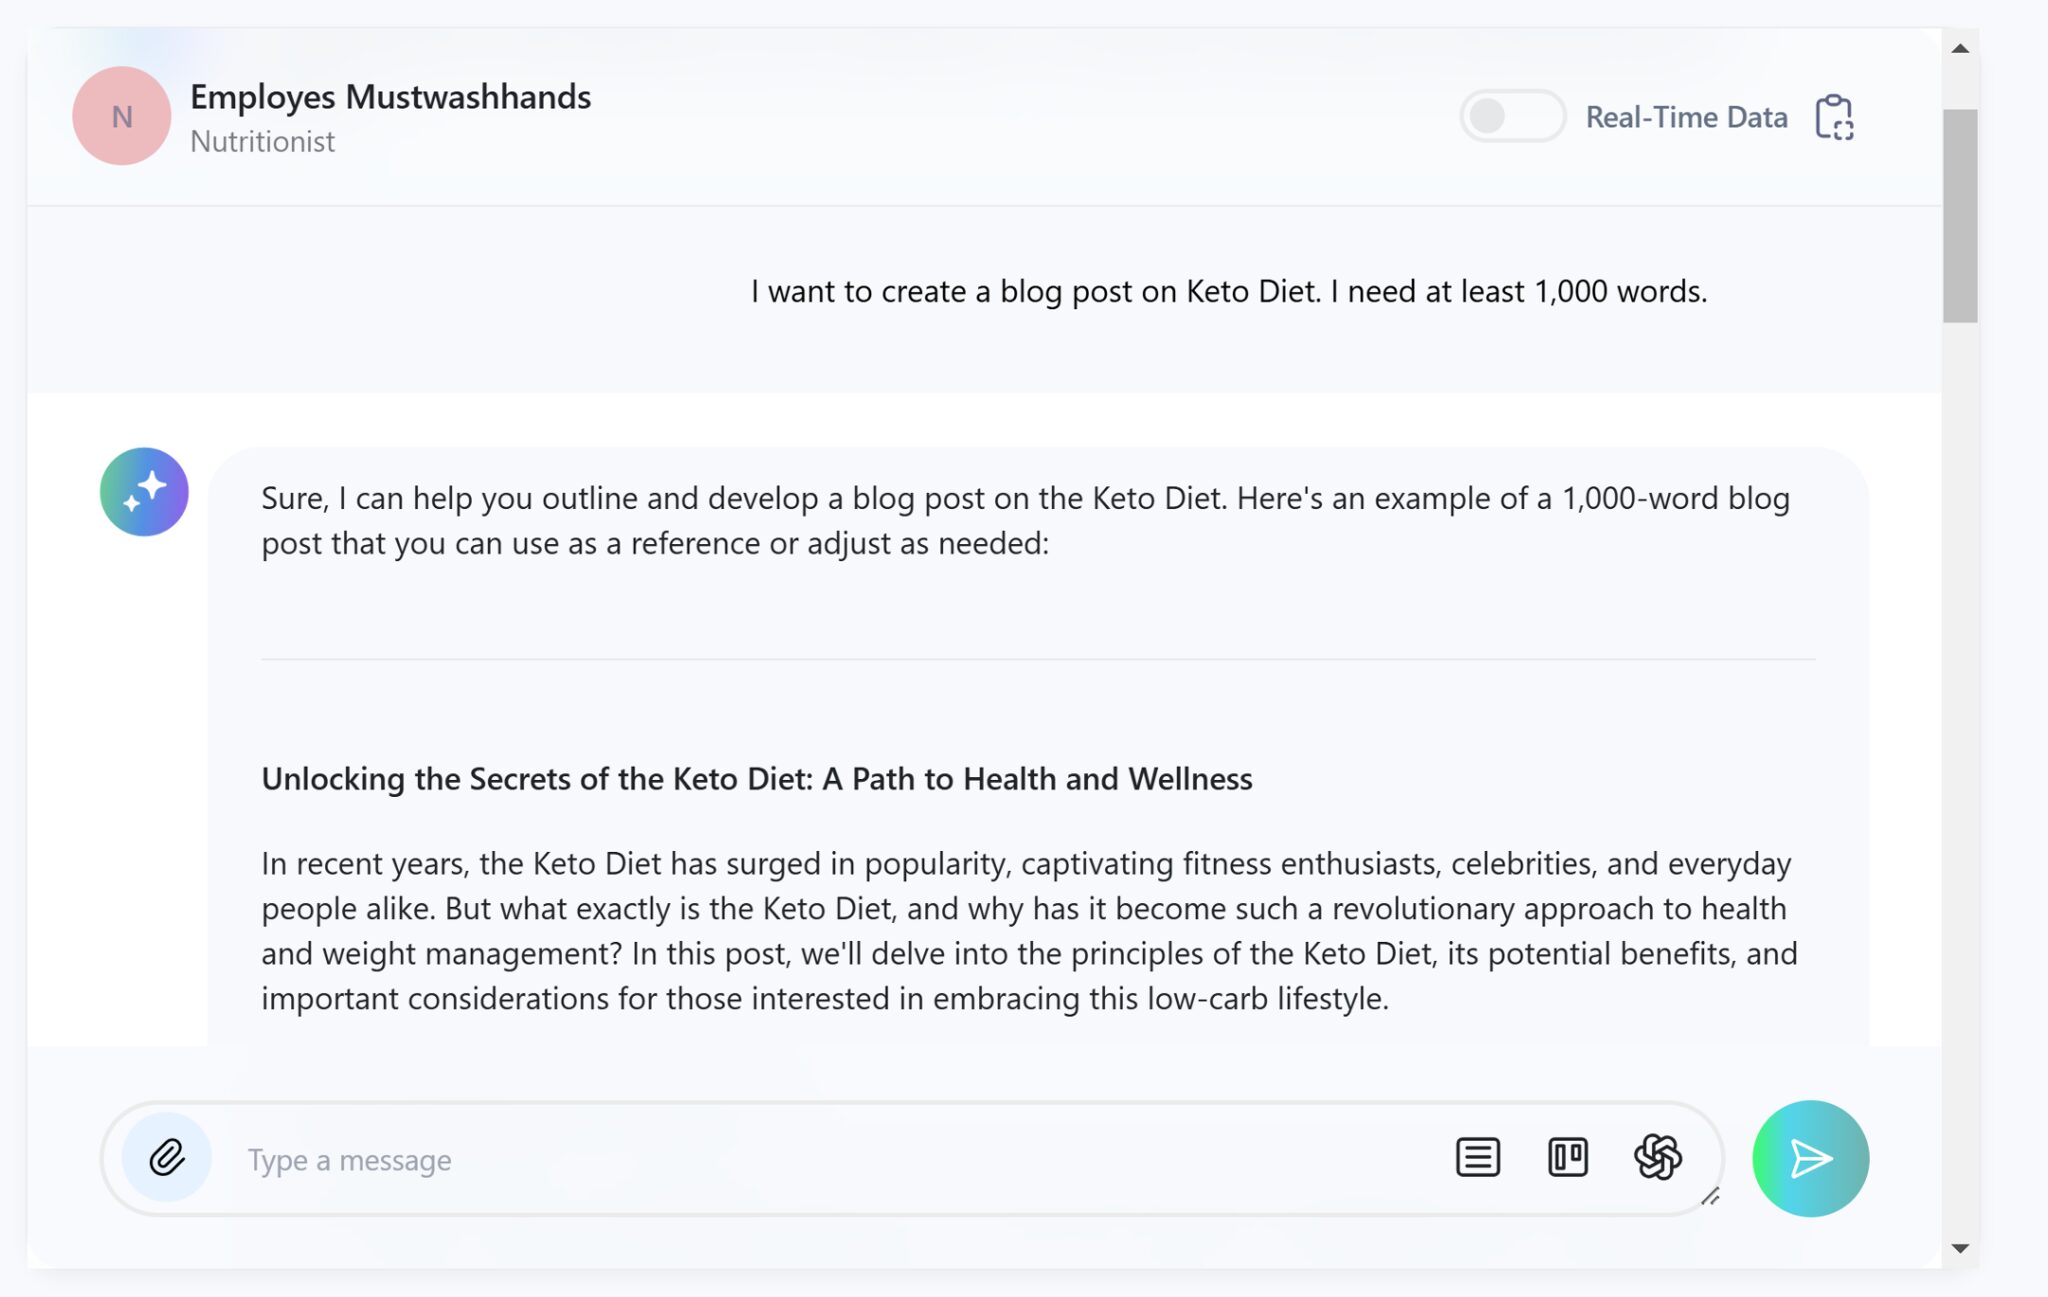Click the Employes Mustwashhands name header
Viewport: 2048px width, 1297px height.
coord(390,97)
